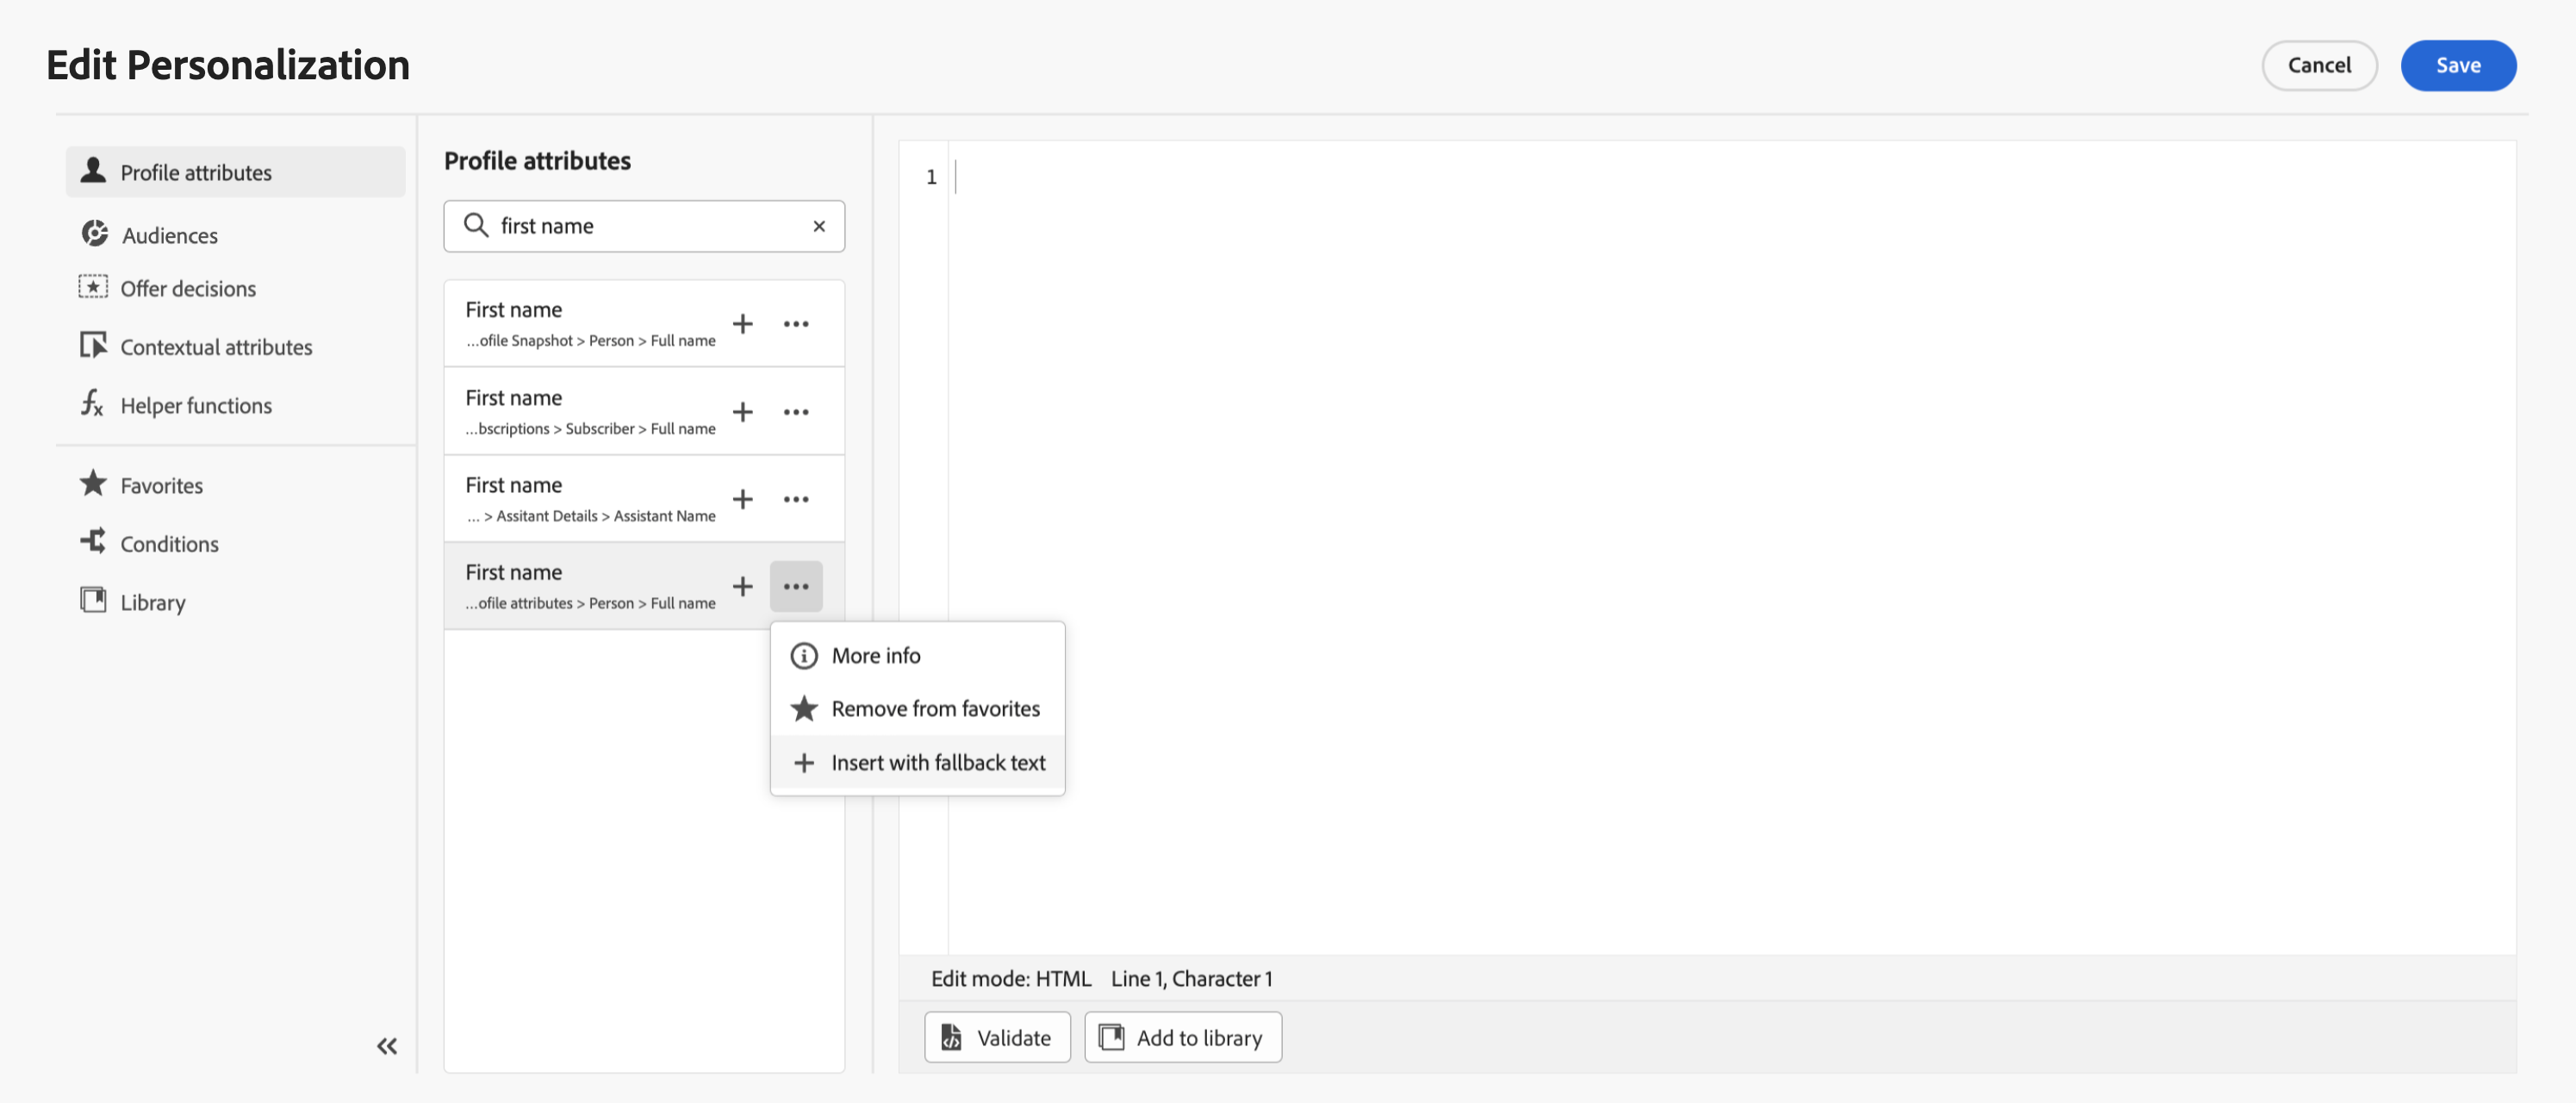Open Library in the sidebar
The image size is (2576, 1103).
152,602
